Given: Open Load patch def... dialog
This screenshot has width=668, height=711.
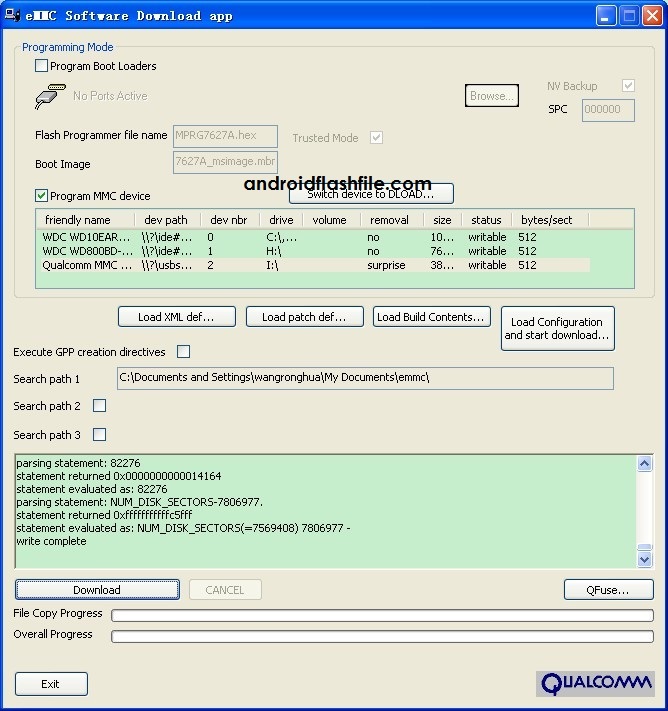Looking at the screenshot, I should point(305,317).
